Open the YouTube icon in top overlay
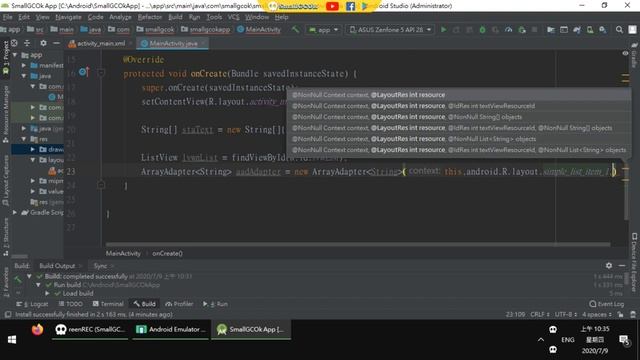 click(332, 6)
